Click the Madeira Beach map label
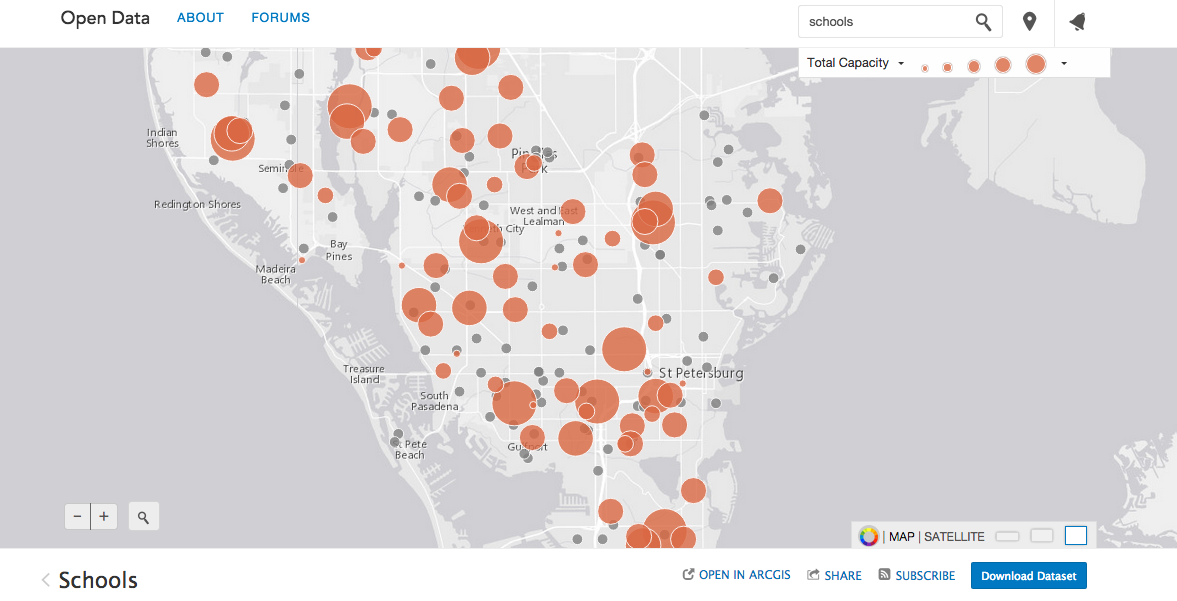 (275, 274)
